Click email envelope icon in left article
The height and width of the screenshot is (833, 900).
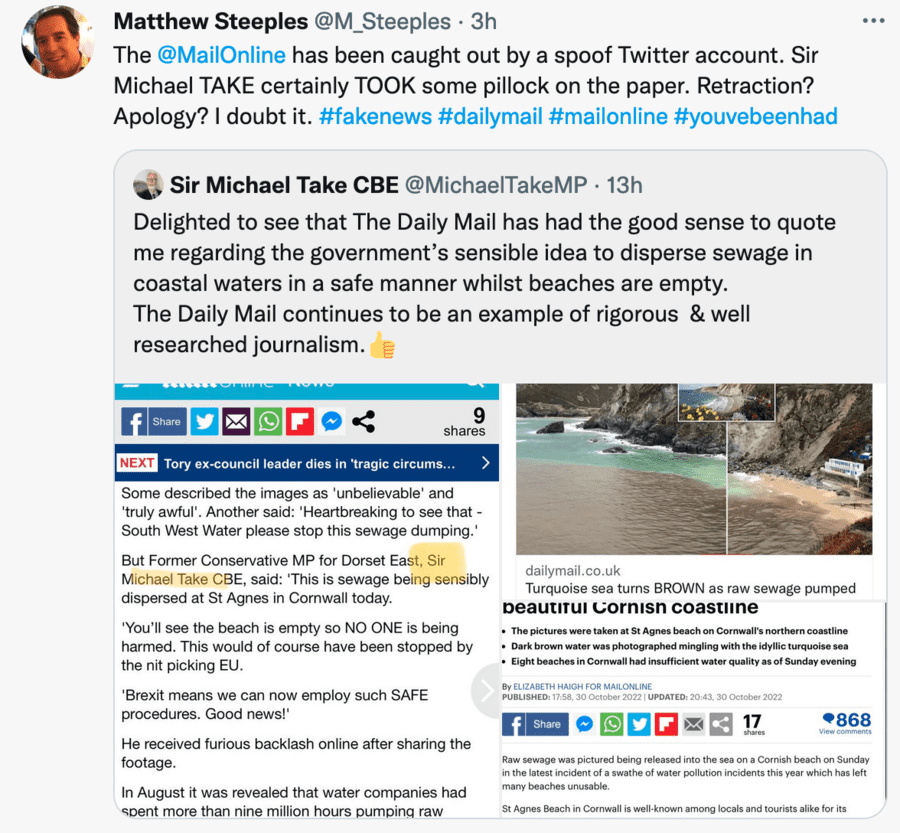point(236,421)
